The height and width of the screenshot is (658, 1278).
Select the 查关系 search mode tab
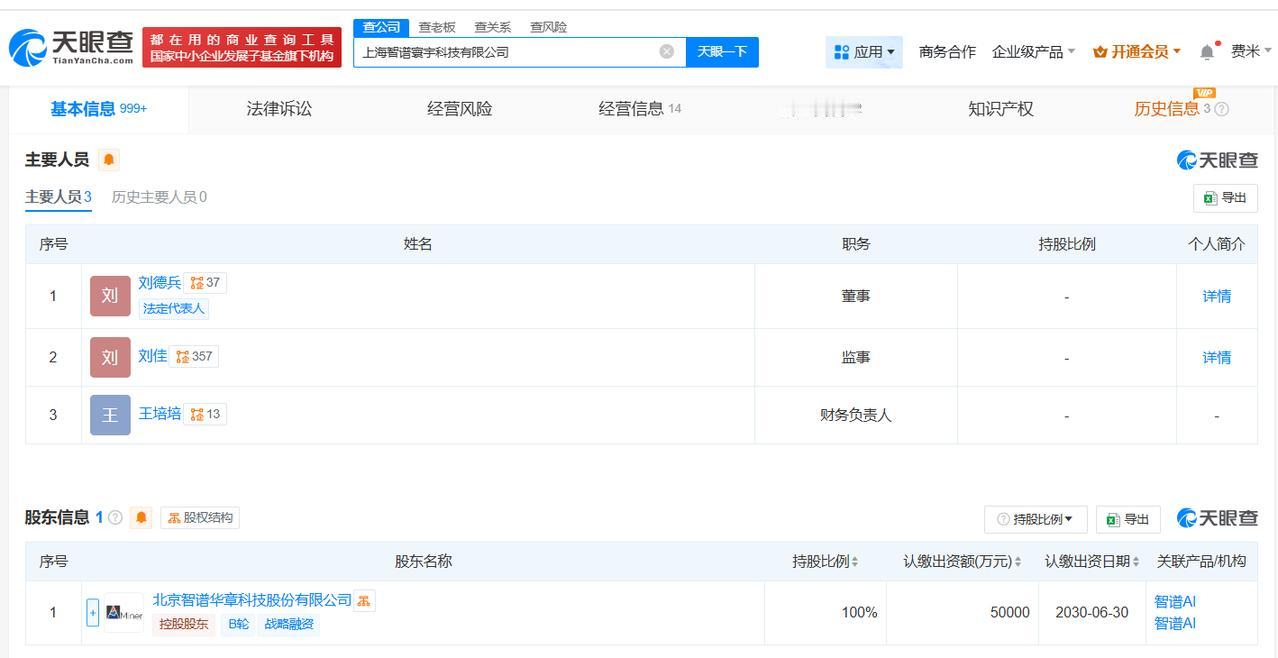pos(492,27)
